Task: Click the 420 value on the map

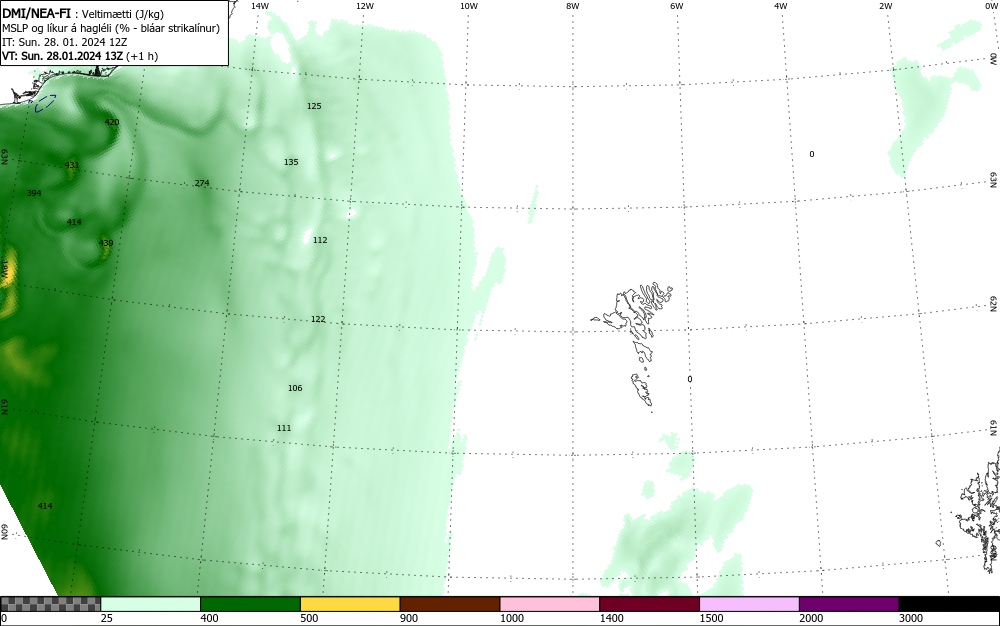Action: (x=112, y=122)
